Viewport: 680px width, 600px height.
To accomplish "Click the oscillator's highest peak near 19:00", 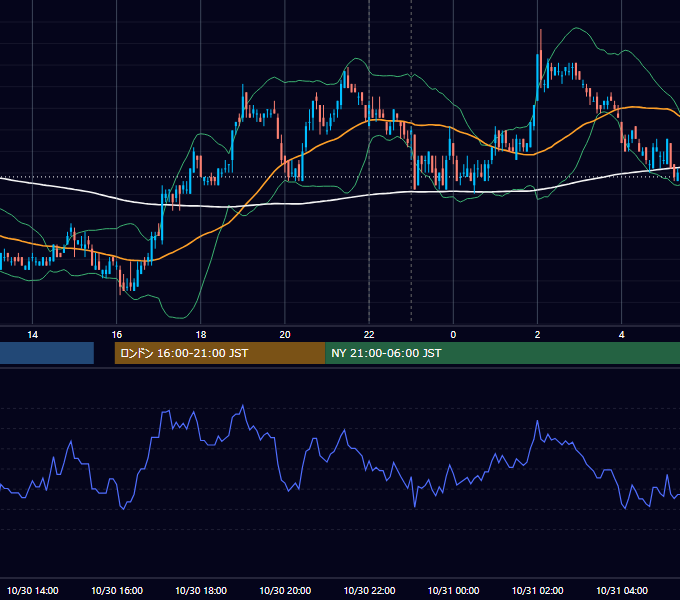I will pos(242,406).
